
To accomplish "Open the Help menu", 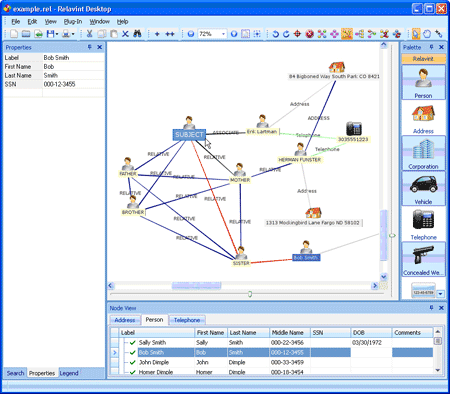I will [122, 22].
